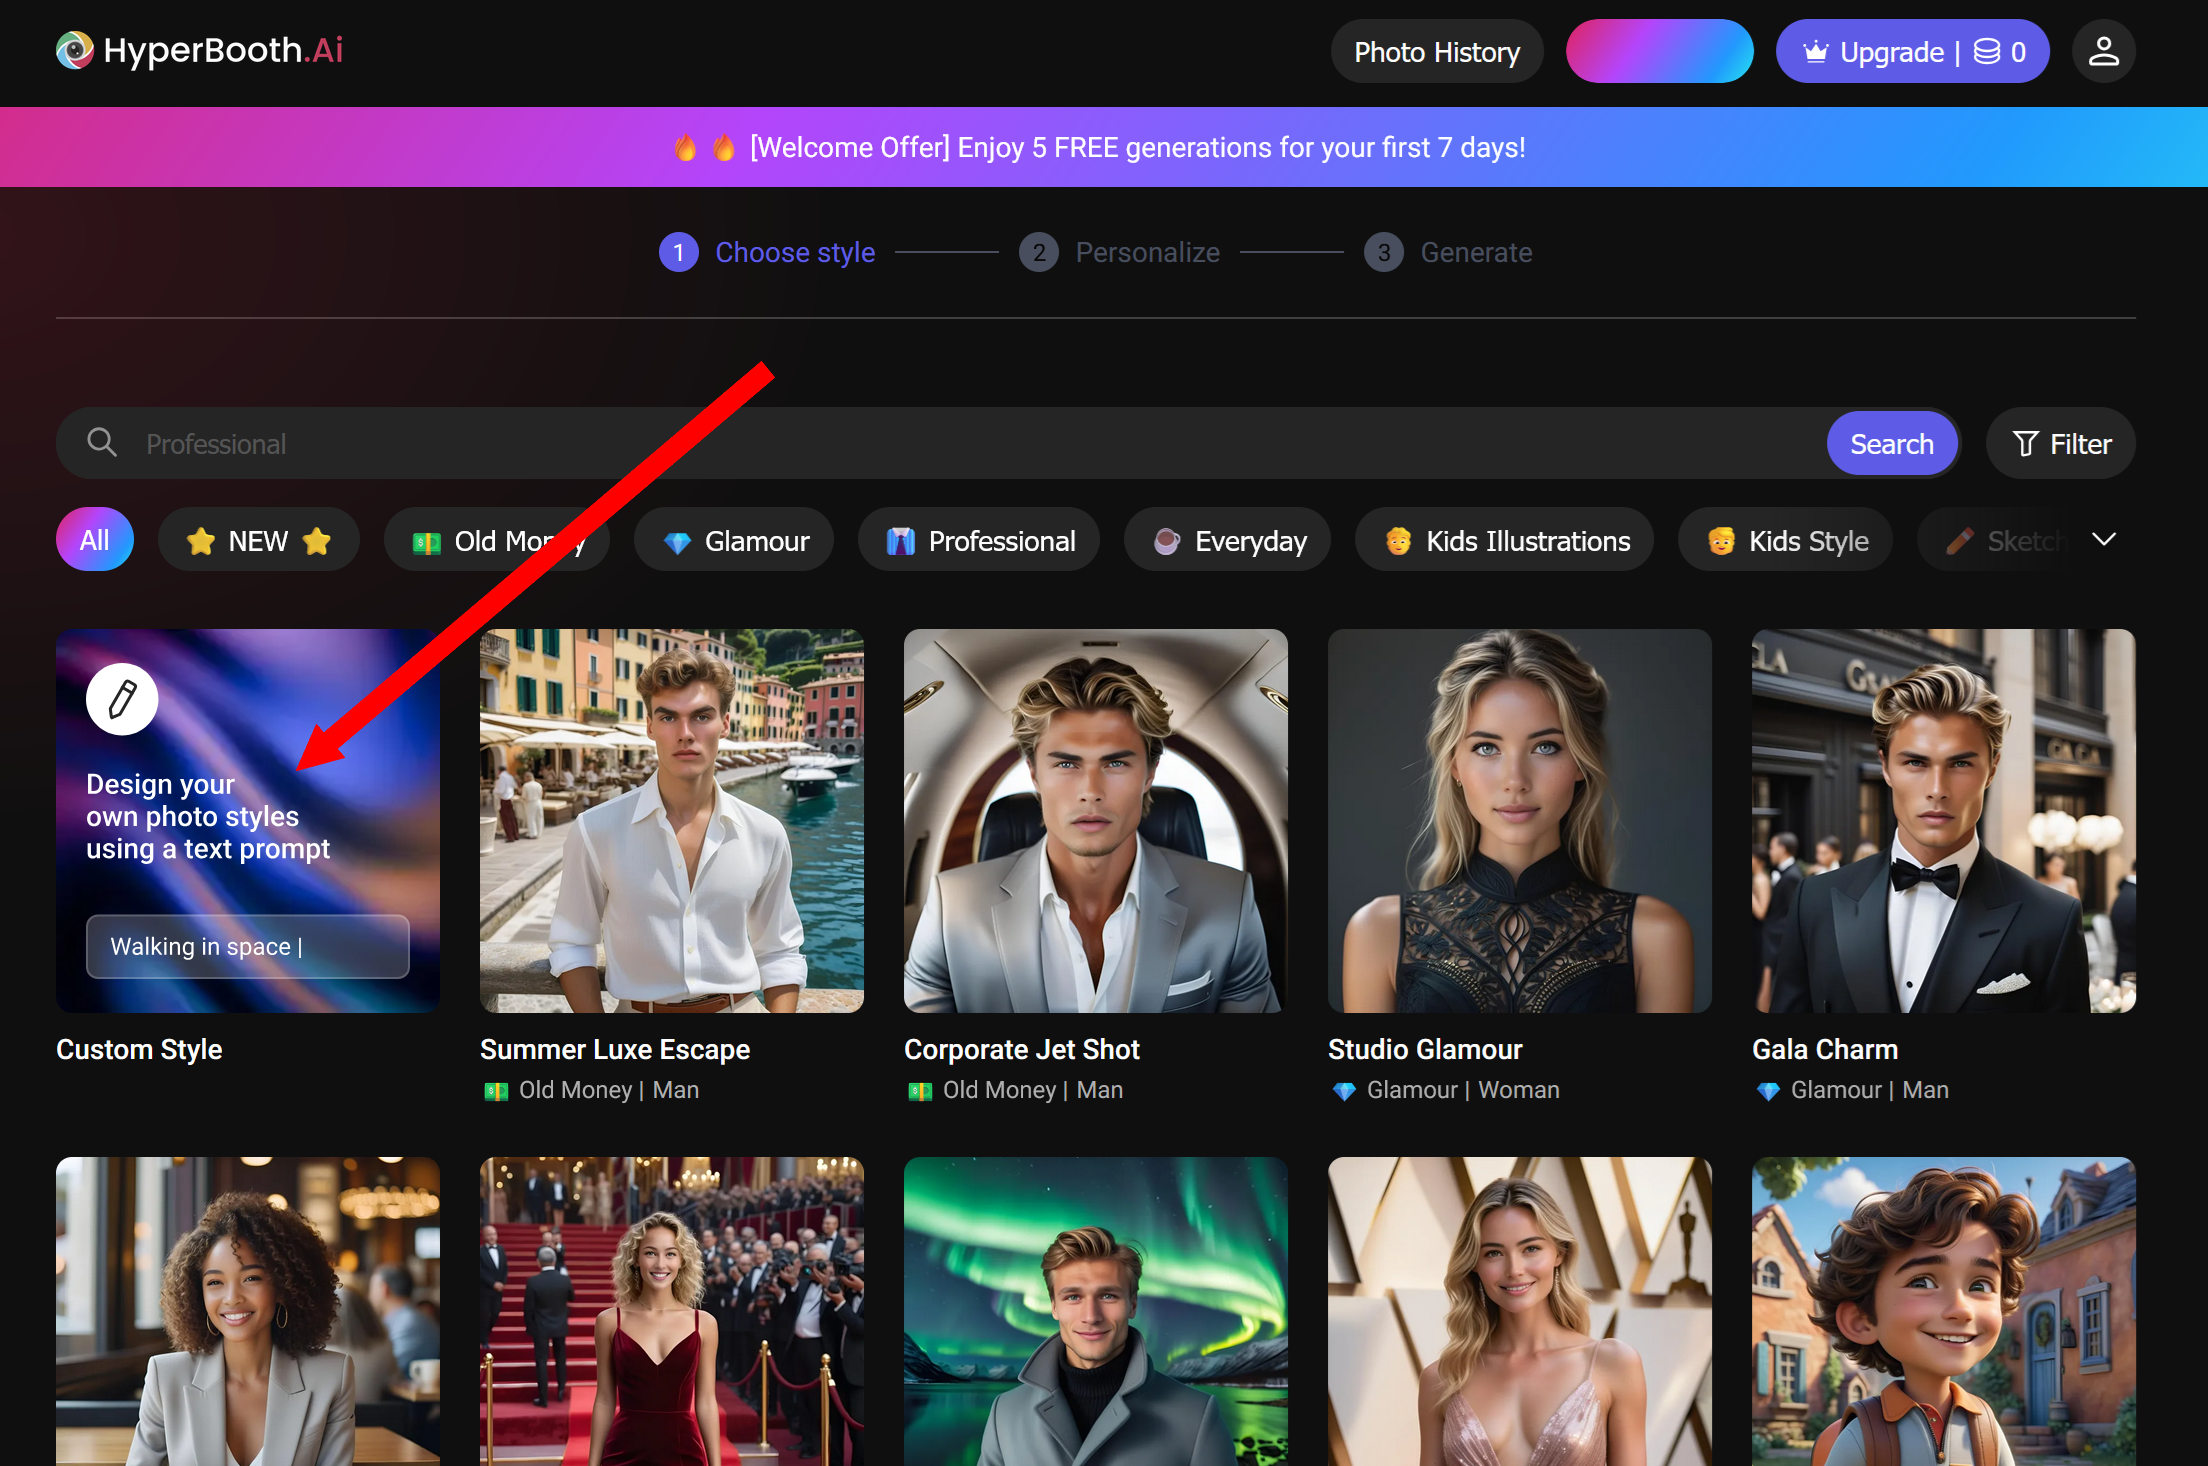Viewport: 2208px width, 1466px height.
Task: Click the credits wallet icon near Upgrade
Action: (x=1987, y=52)
